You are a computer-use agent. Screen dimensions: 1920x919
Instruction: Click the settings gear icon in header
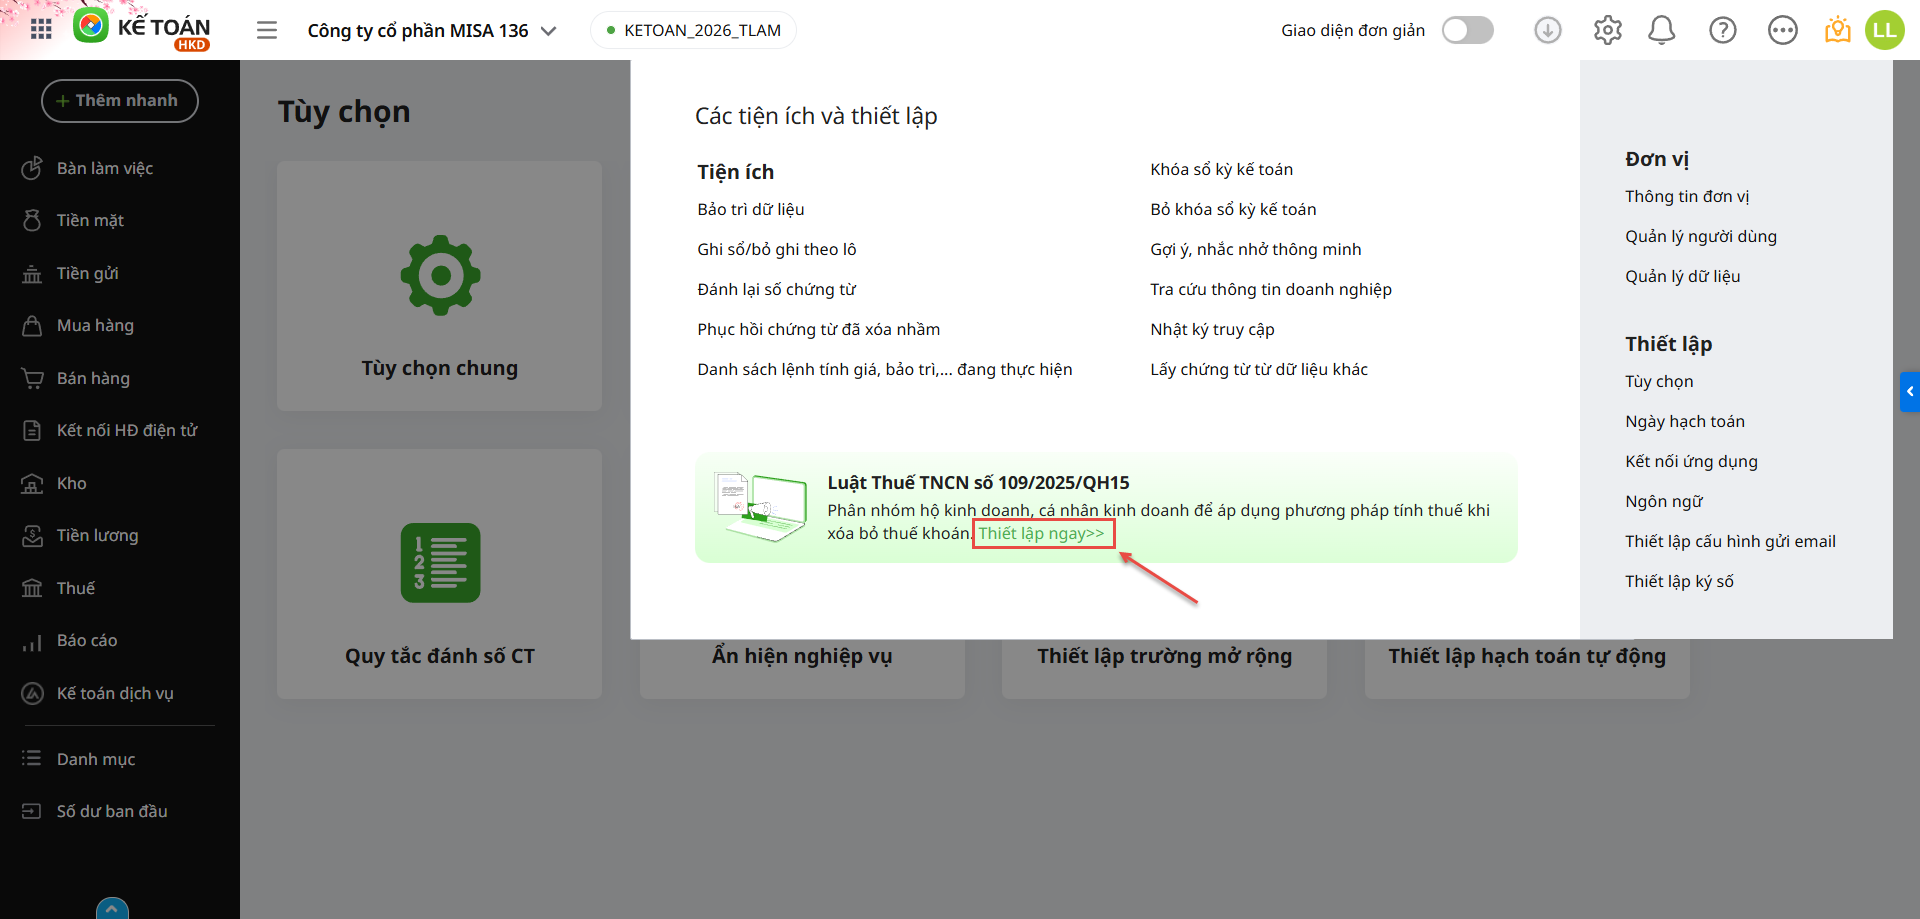pyautogui.click(x=1607, y=30)
